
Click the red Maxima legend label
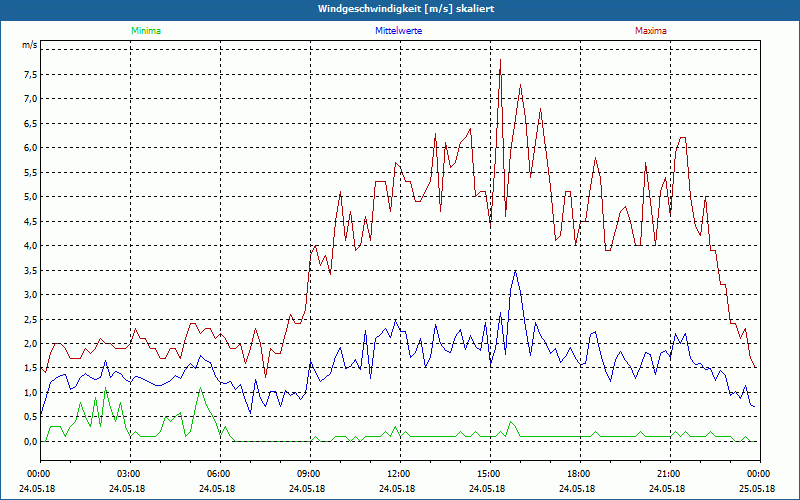point(651,31)
